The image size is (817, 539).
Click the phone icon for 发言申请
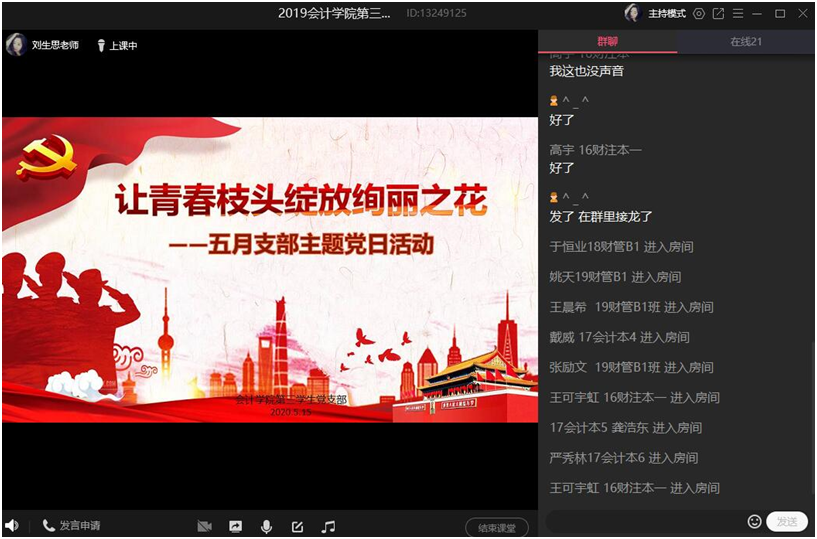pyautogui.click(x=48, y=525)
